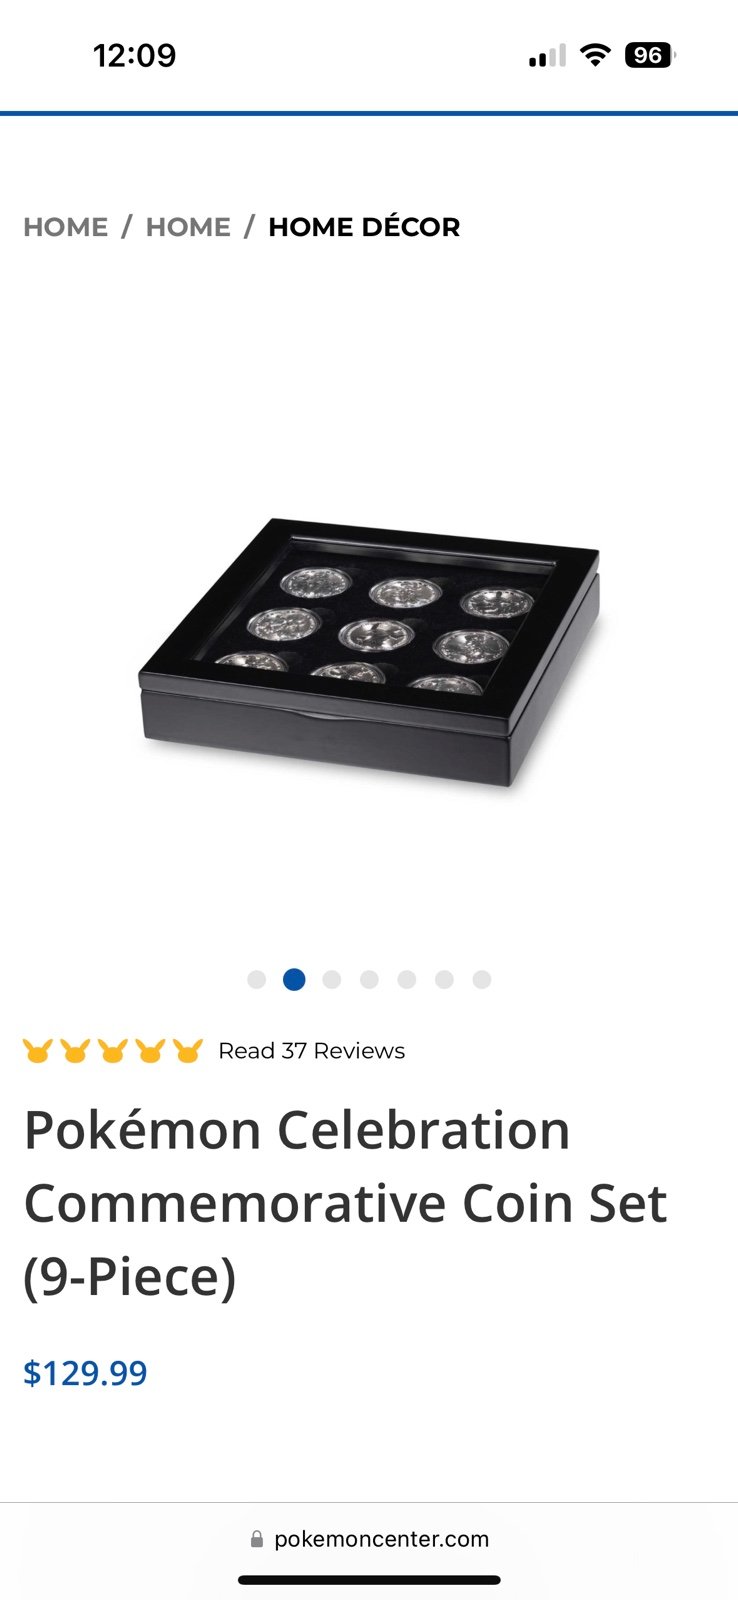The width and height of the screenshot is (738, 1600).
Task: Tap the lock icon beside the URL
Action: coord(257,1539)
